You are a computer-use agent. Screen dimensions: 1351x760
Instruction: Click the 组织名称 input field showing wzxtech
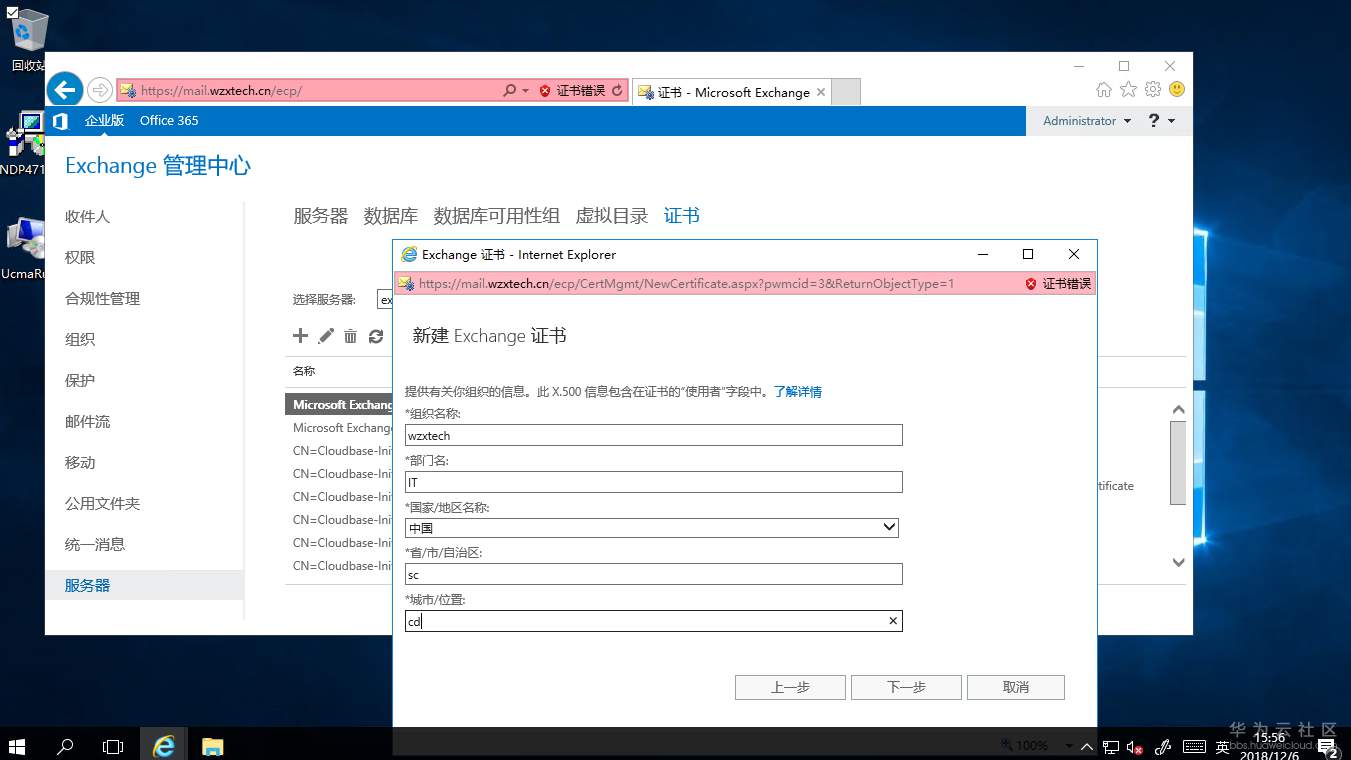[x=651, y=435]
